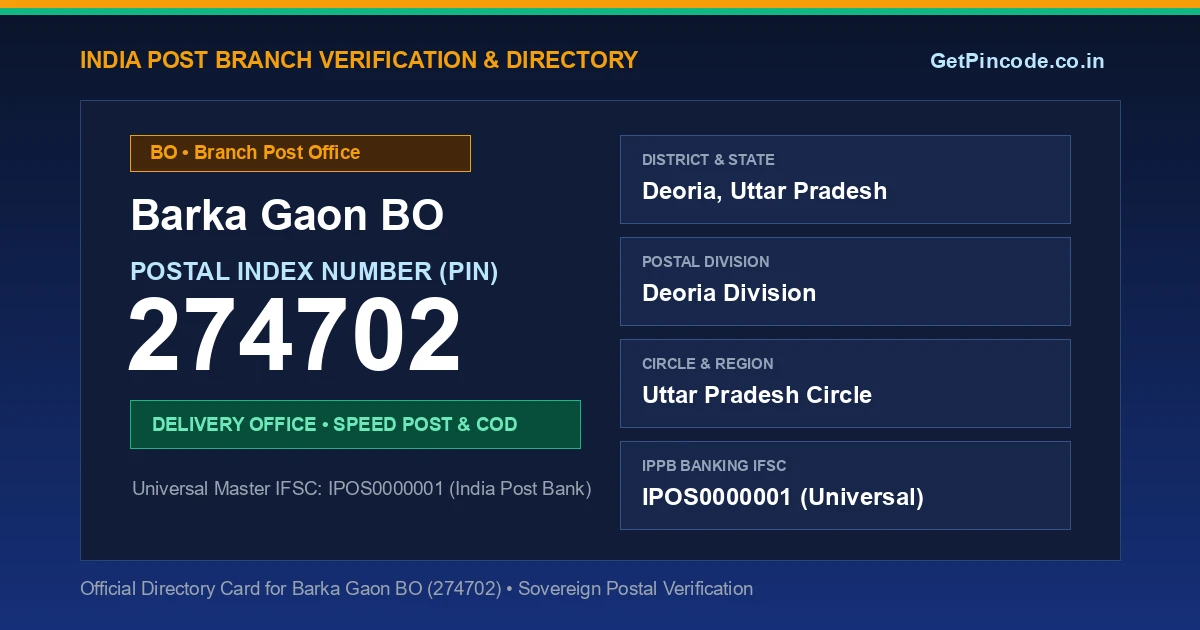Open the Circle & Region info card
1200x630 pixels.
845,383
